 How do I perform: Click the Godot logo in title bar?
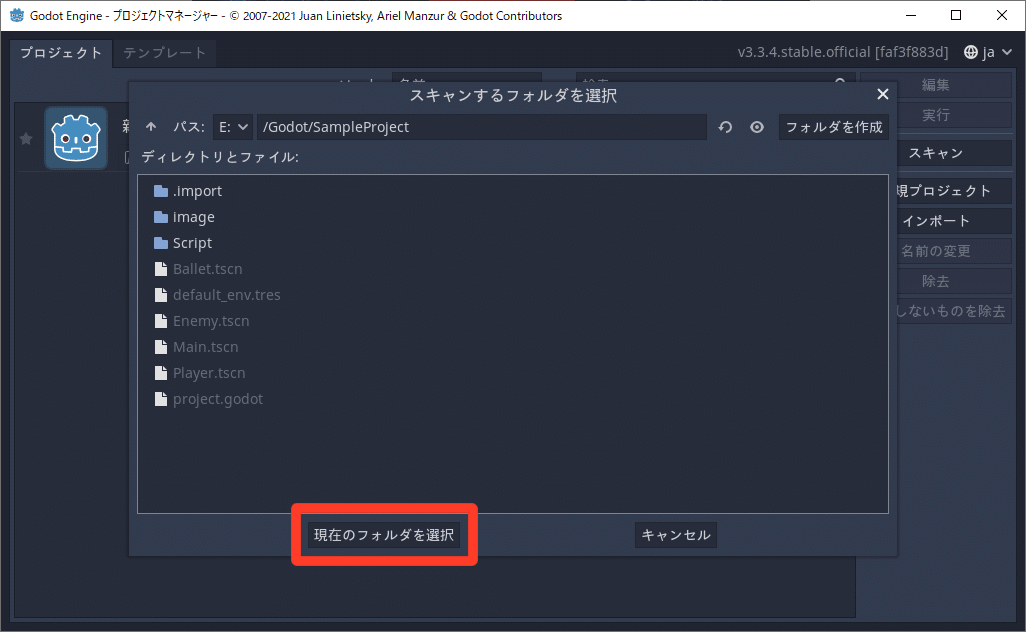point(16,15)
